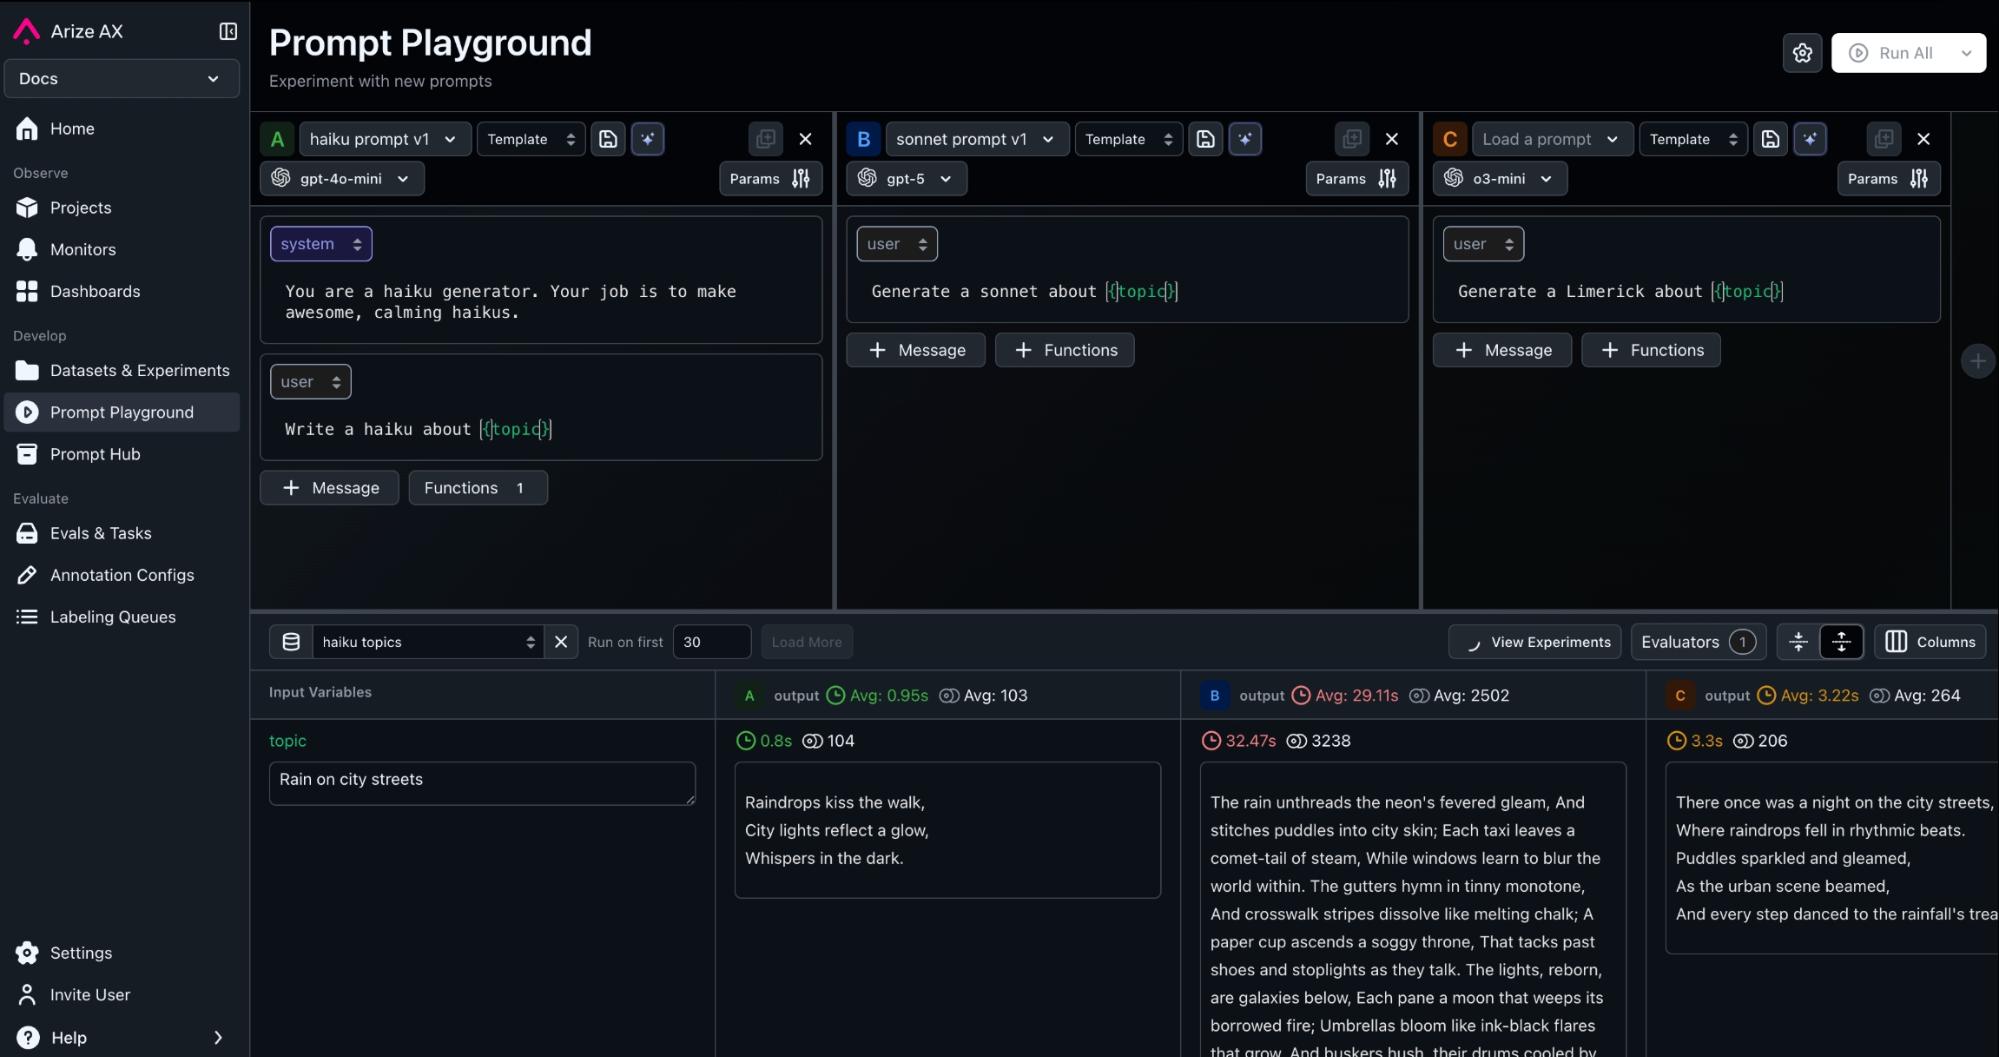Collapse the left sidebar panel icon

228,31
